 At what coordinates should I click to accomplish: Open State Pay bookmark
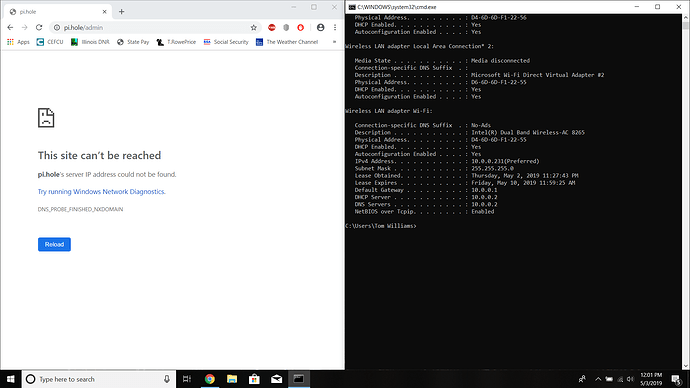click(133, 42)
